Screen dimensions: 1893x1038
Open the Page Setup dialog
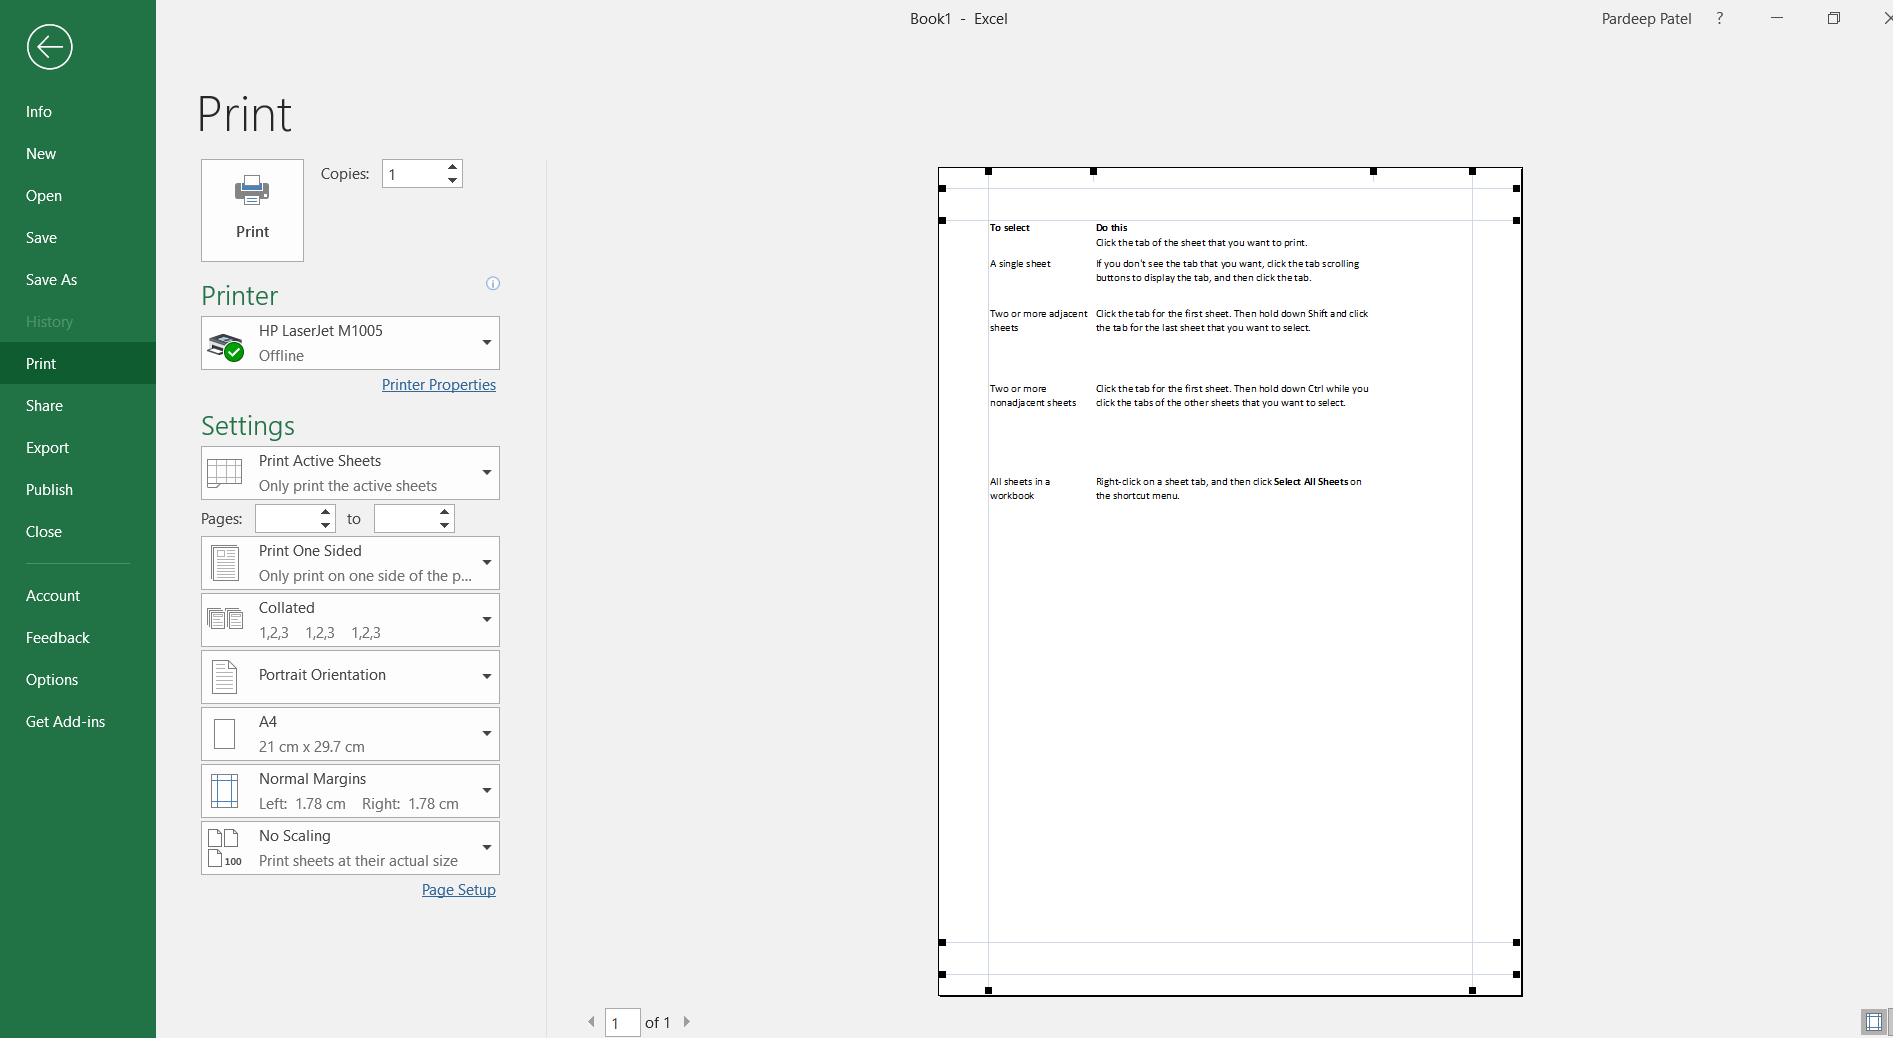tap(458, 889)
